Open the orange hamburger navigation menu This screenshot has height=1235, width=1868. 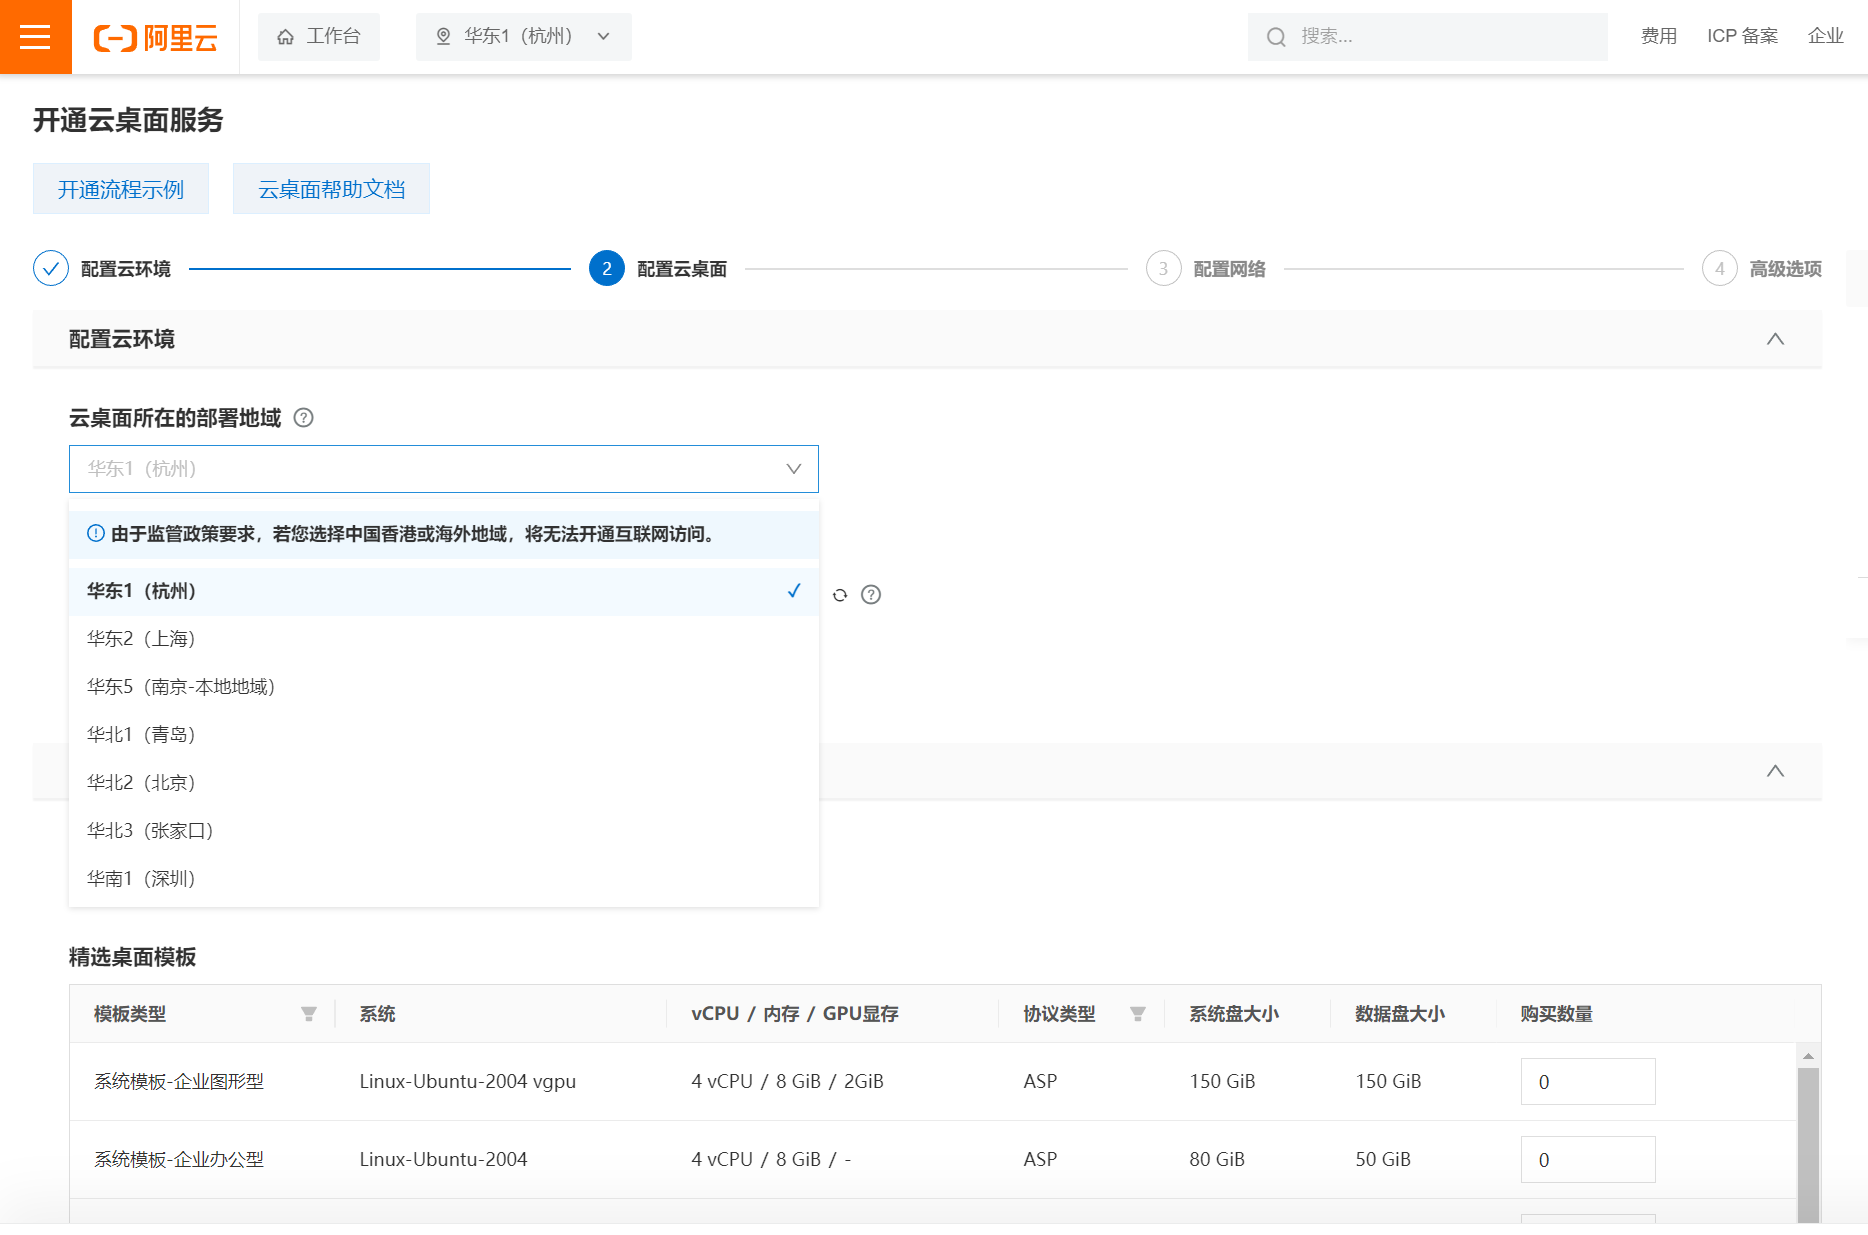click(x=35, y=37)
